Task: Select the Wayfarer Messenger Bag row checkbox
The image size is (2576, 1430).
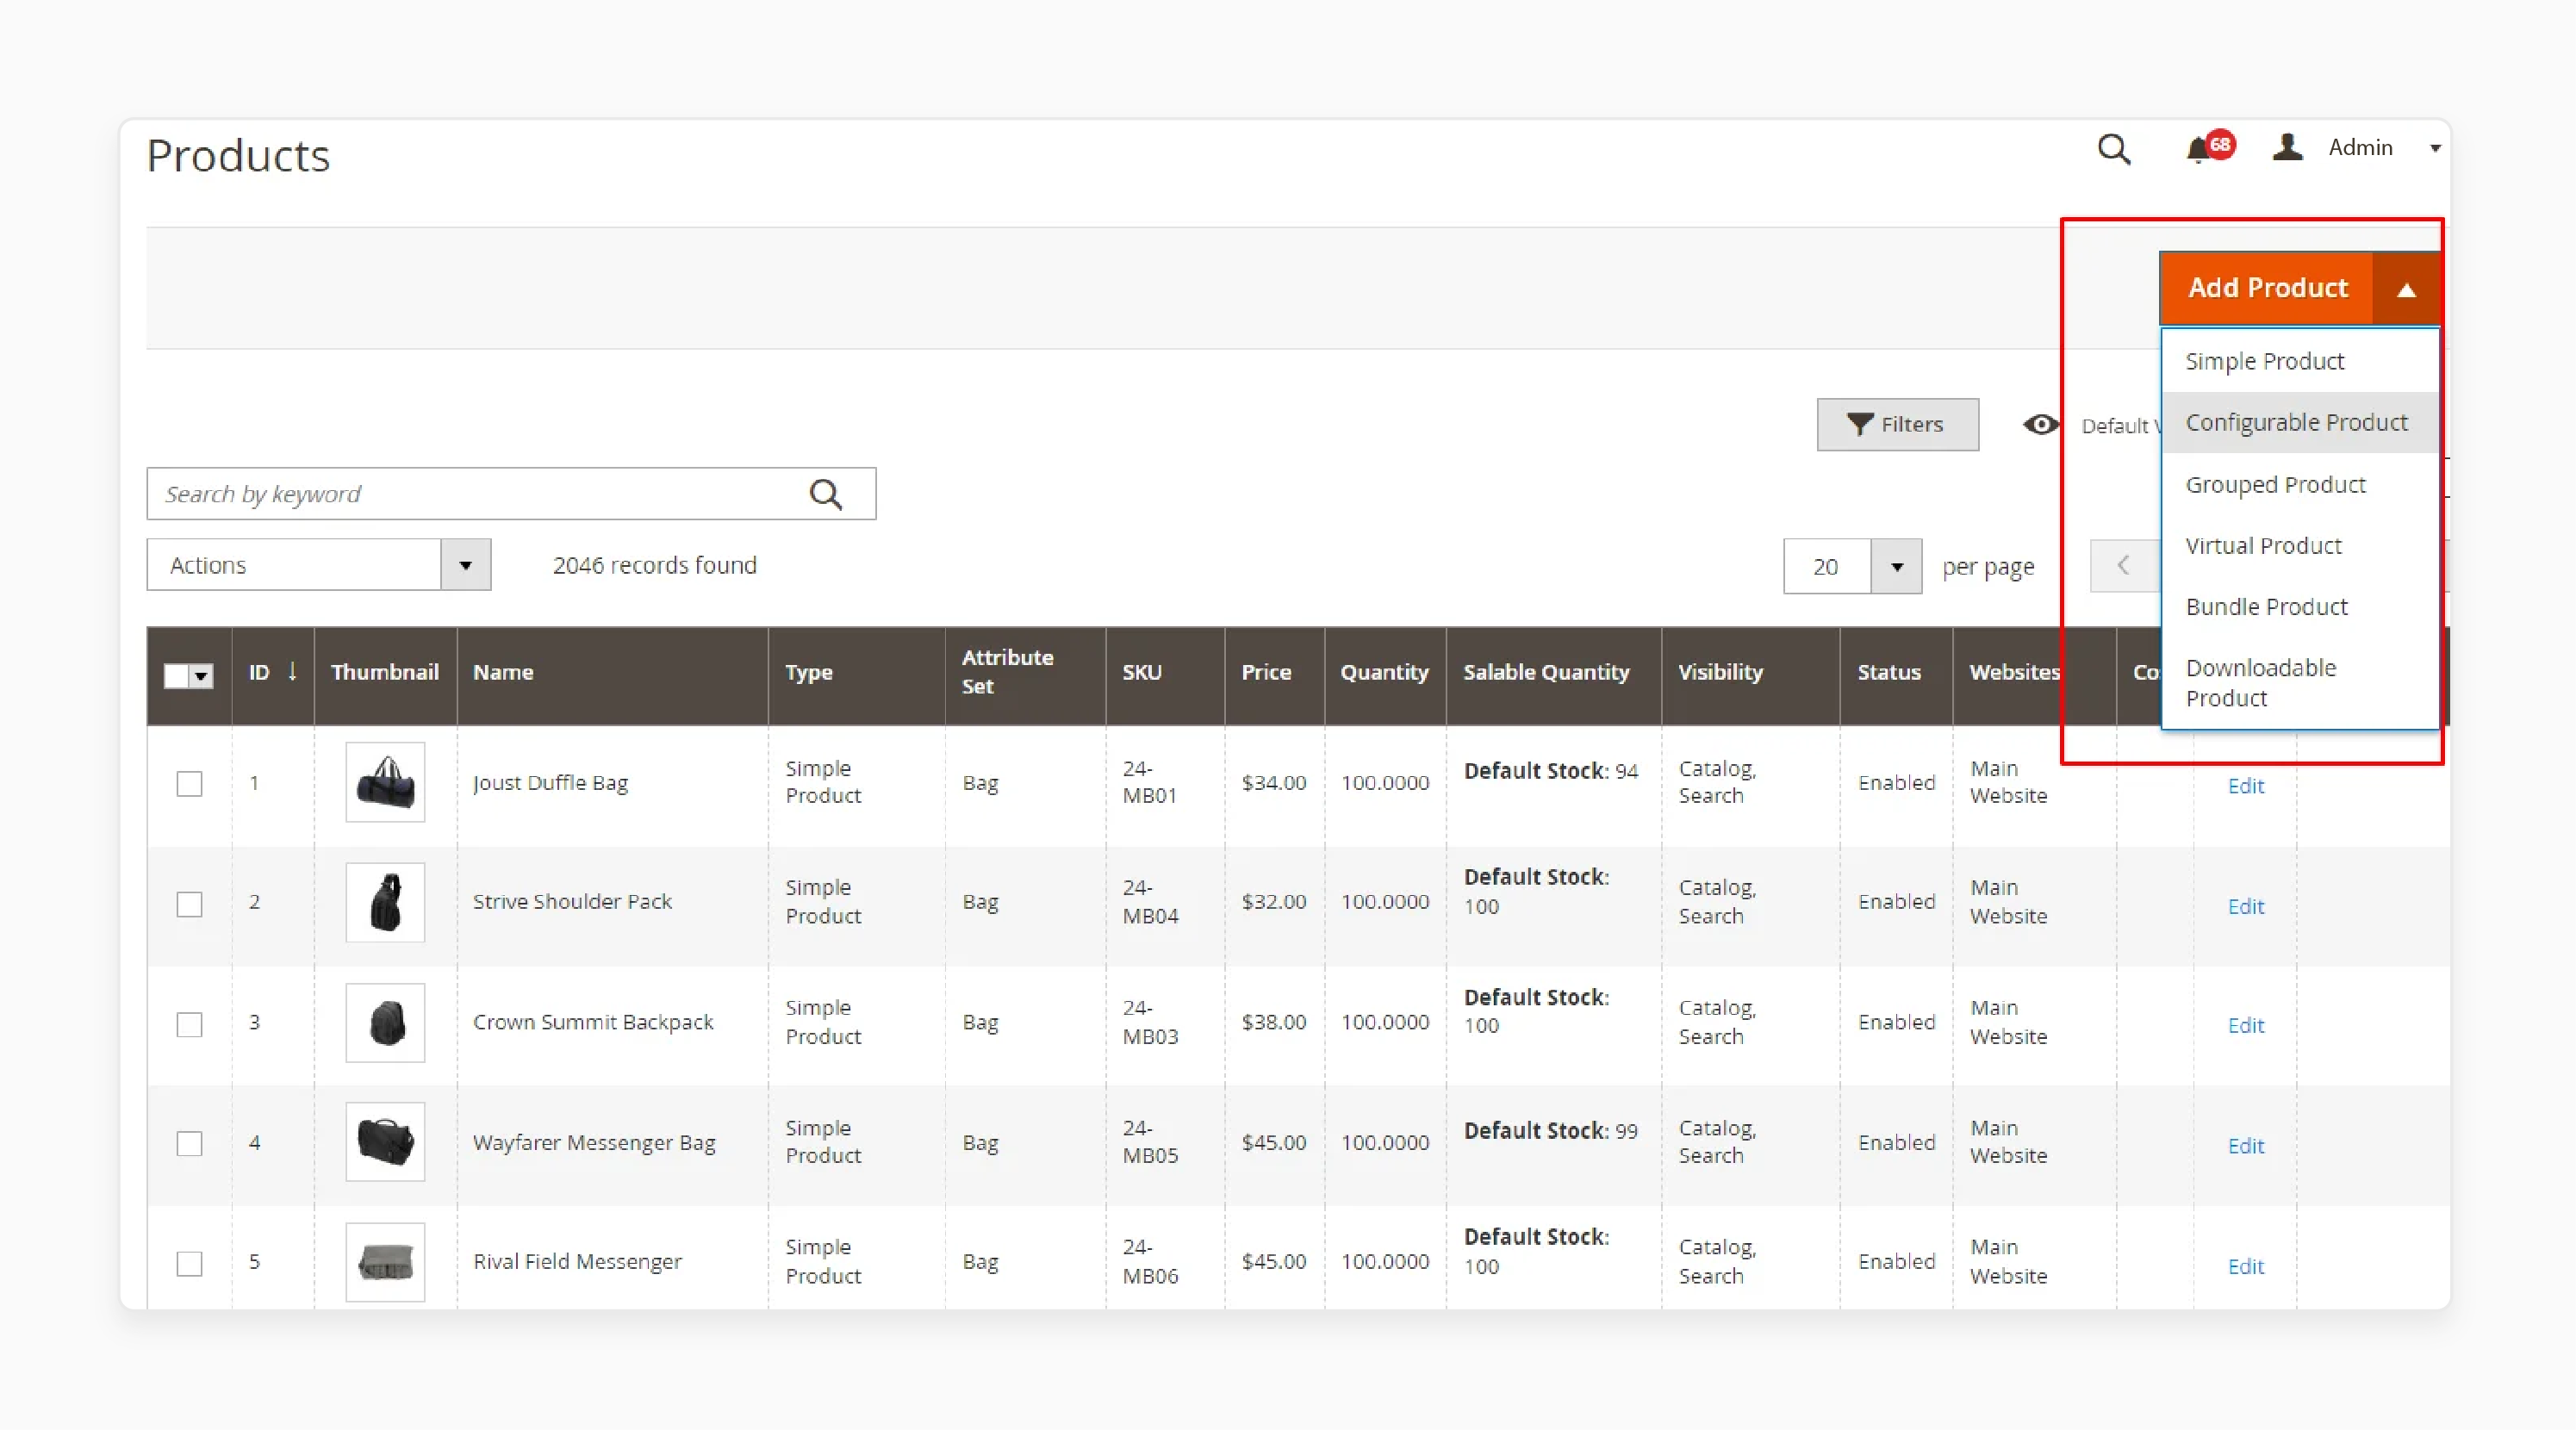Action: [x=189, y=1143]
